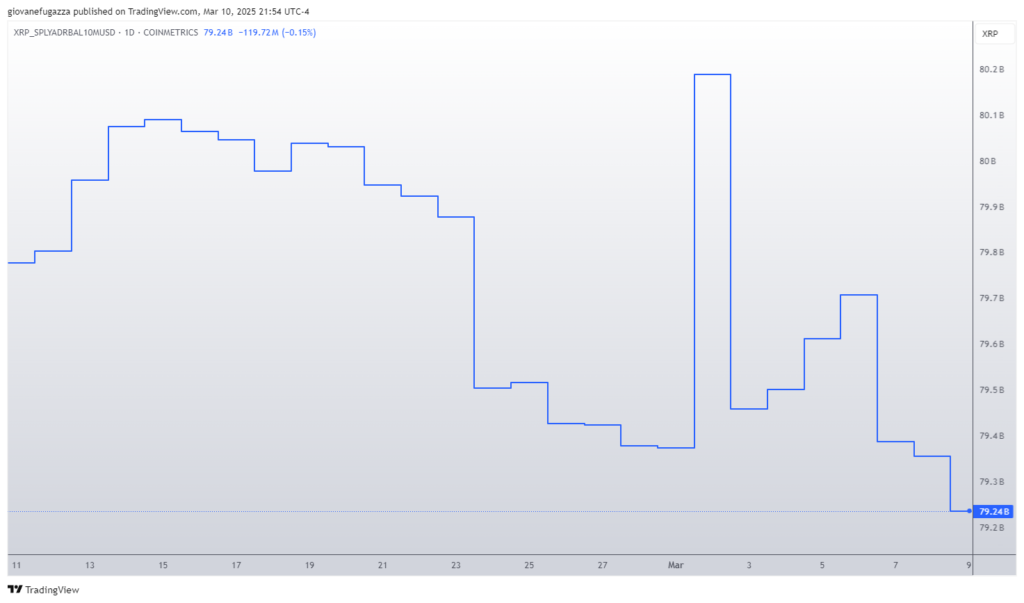Click the 19 date label on the time axis
1024x603 pixels.
tap(310, 565)
